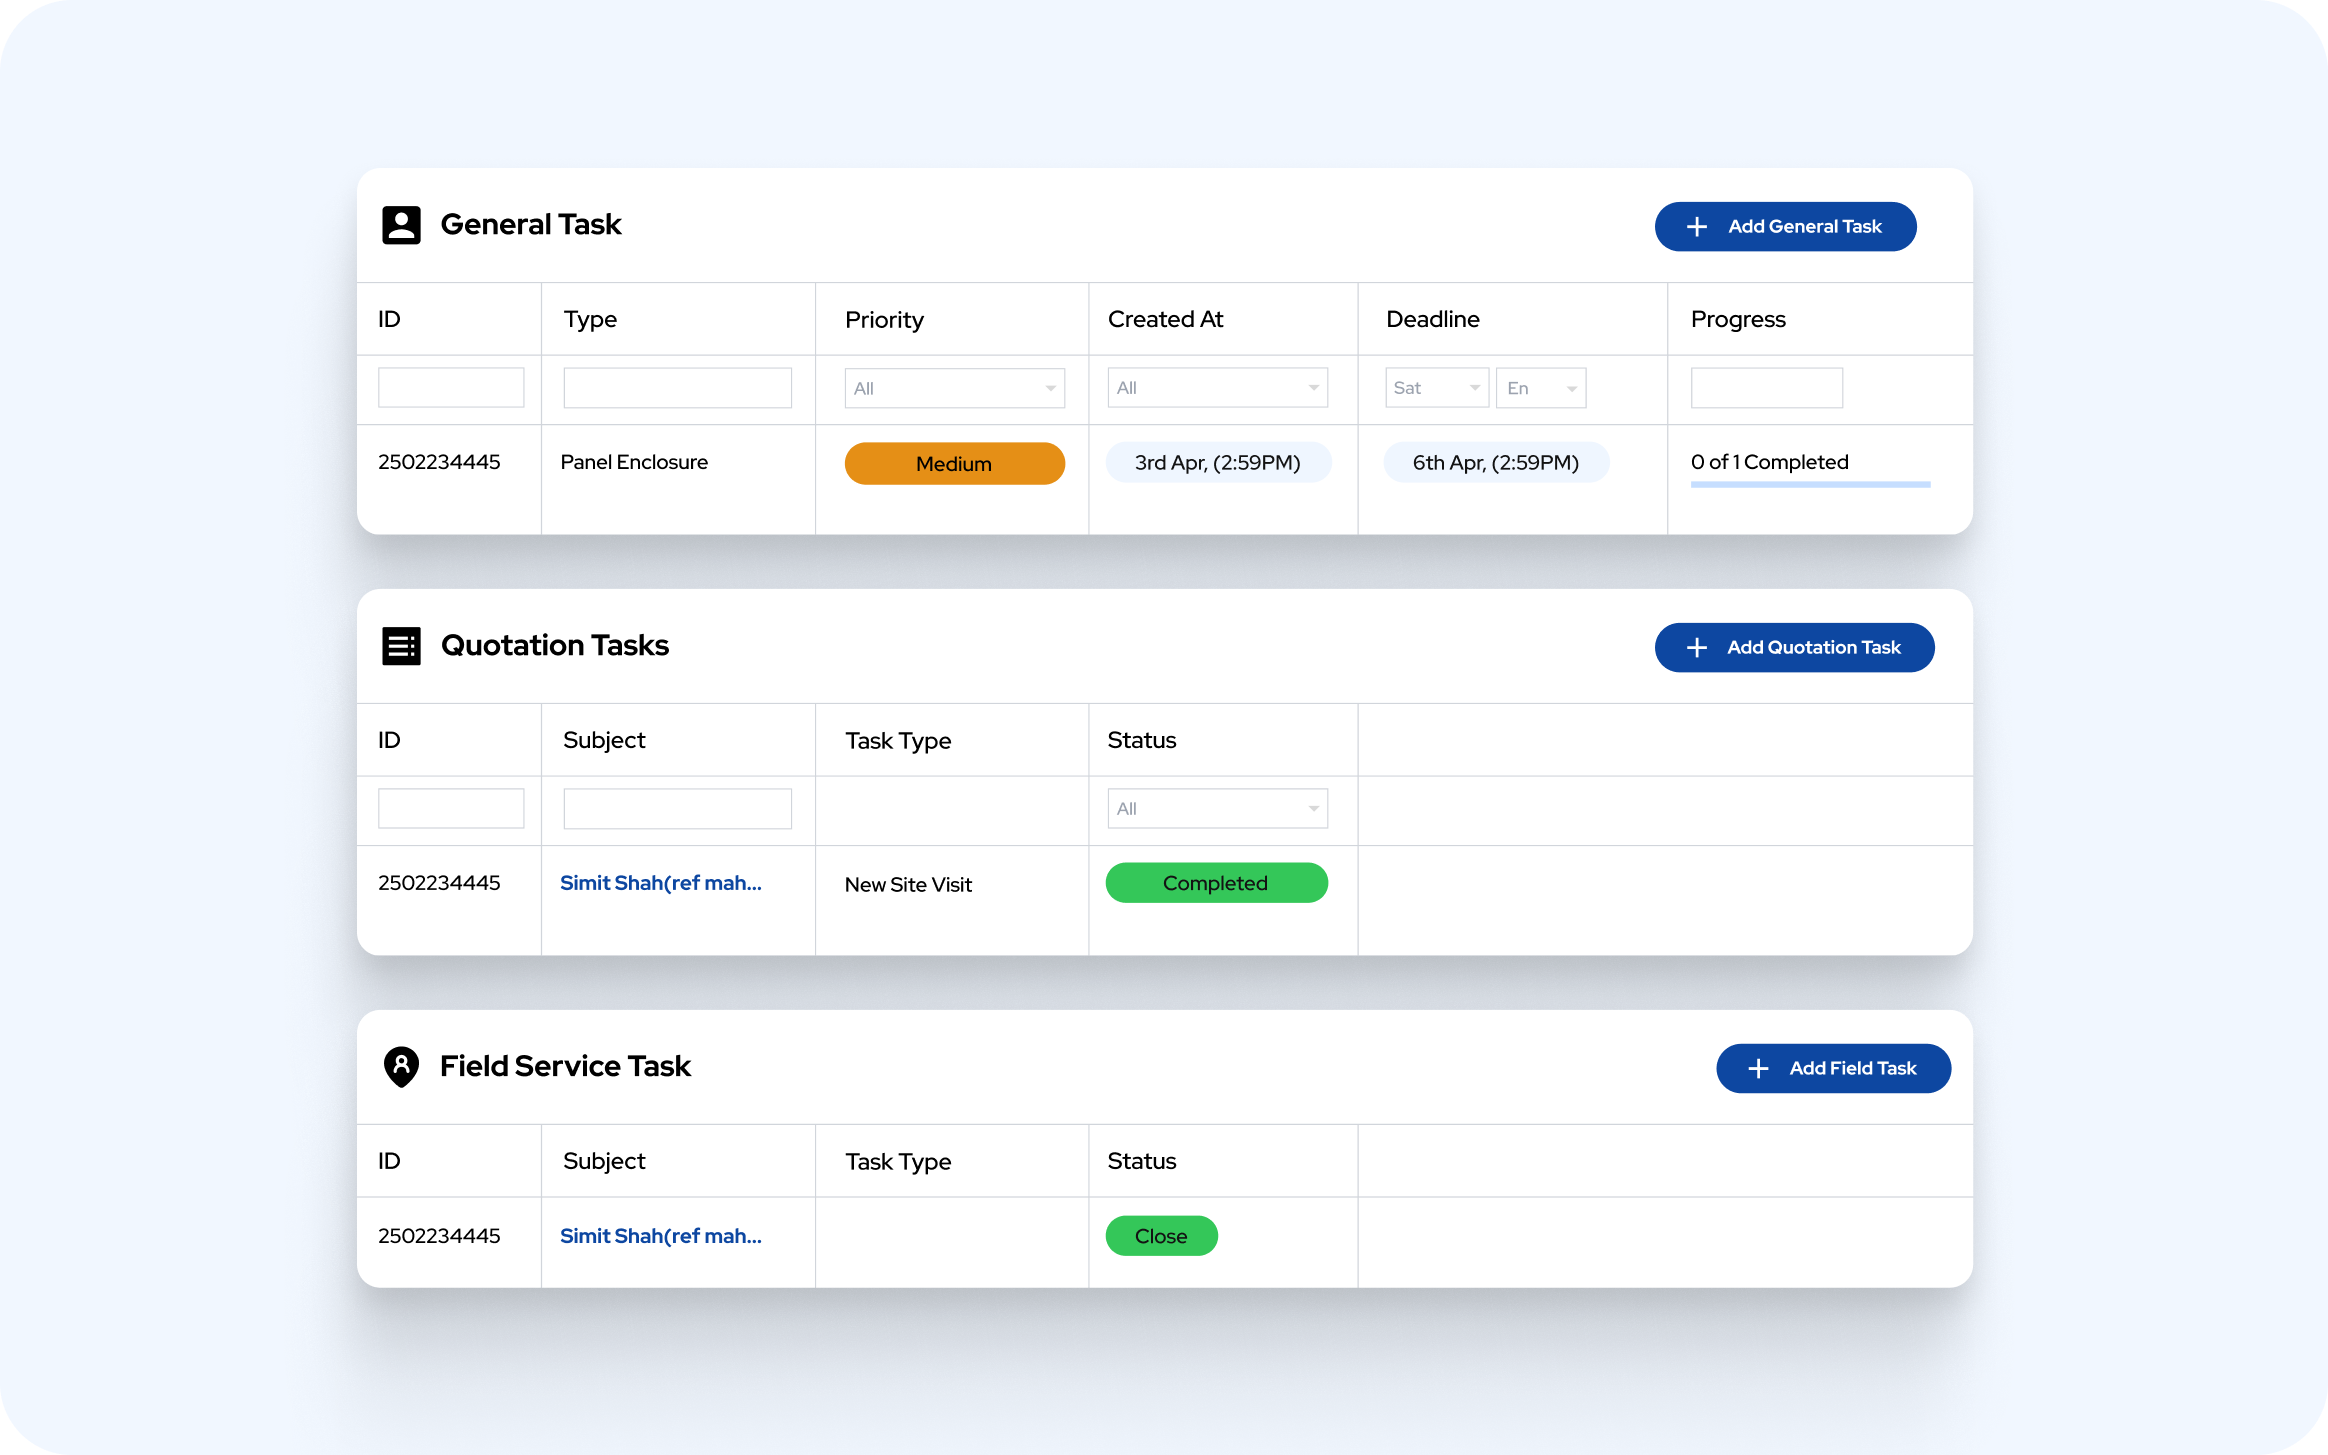Screen dimensions: 2328x1455
Task: Open Simit Shah link in Field Service
Action: coord(660,1236)
